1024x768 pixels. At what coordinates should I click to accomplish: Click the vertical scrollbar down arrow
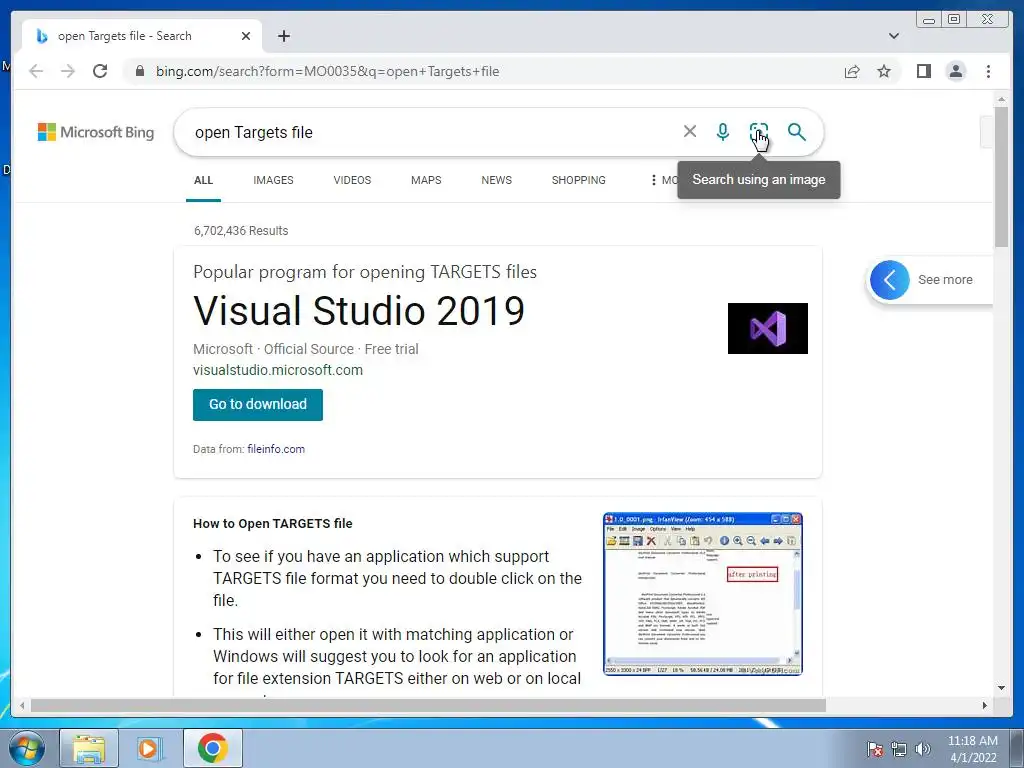tap(1001, 688)
